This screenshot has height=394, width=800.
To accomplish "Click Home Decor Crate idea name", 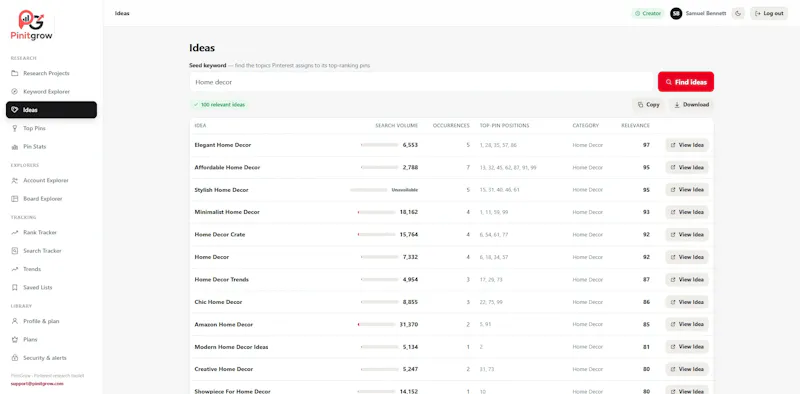I will [x=220, y=234].
